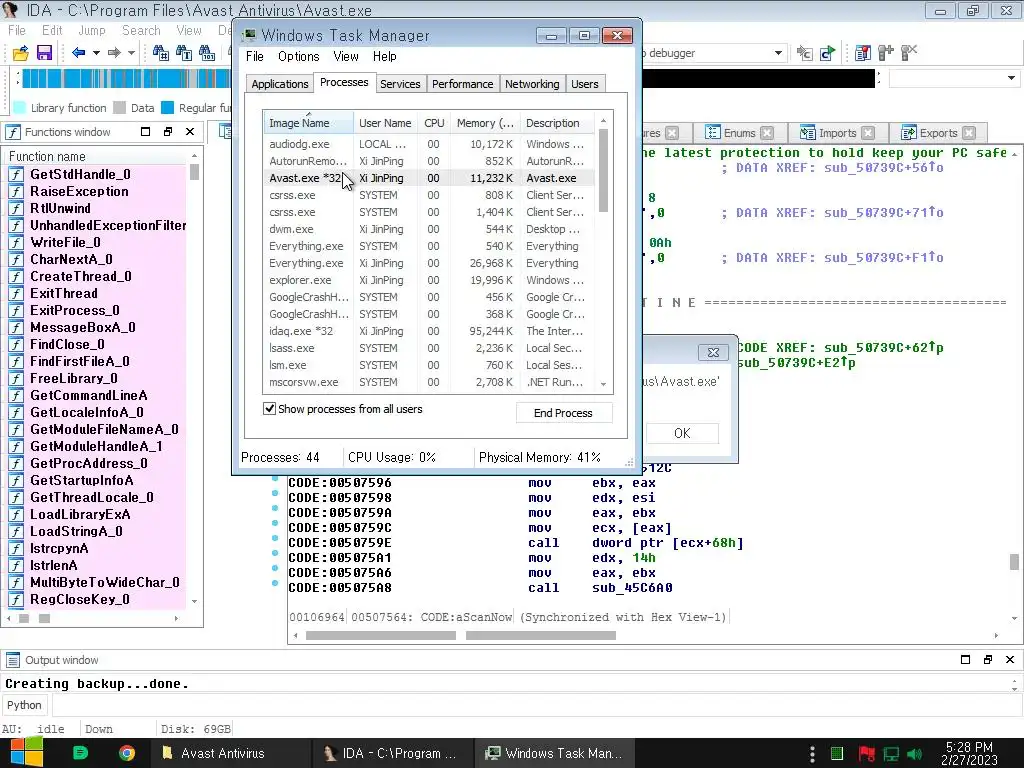Sort processes by CPU column
This screenshot has height=768, width=1024.
click(x=434, y=123)
